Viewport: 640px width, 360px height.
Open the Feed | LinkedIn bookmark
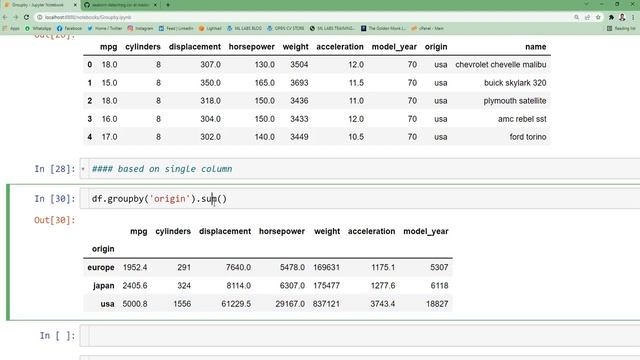(176, 28)
